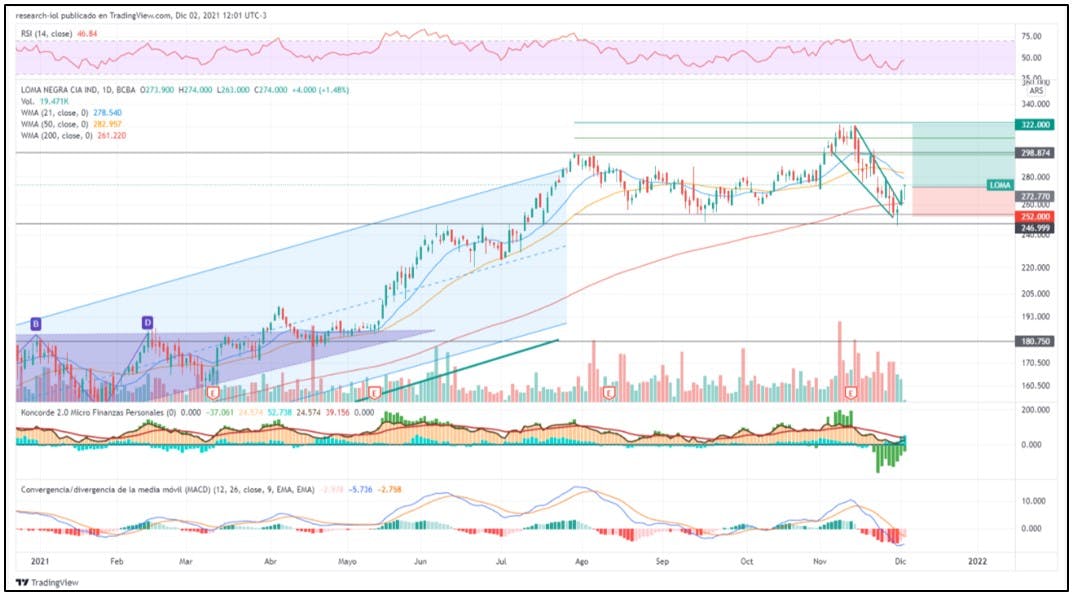Open the earnings E marker after Ago

[x=609, y=393]
